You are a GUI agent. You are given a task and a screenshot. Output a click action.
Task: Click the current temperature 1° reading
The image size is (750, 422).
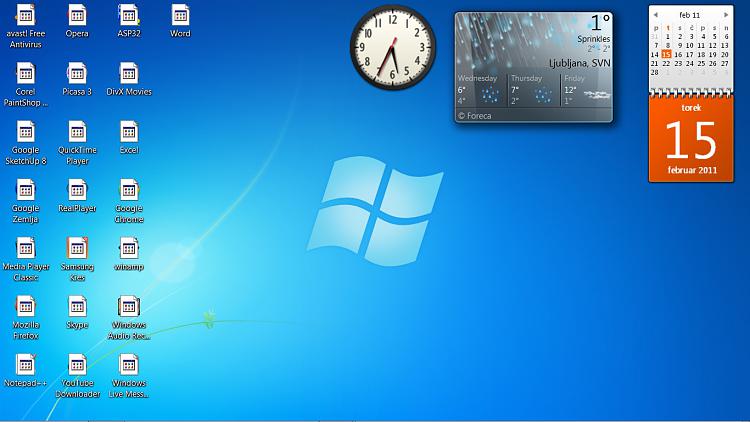pyautogui.click(x=600, y=22)
